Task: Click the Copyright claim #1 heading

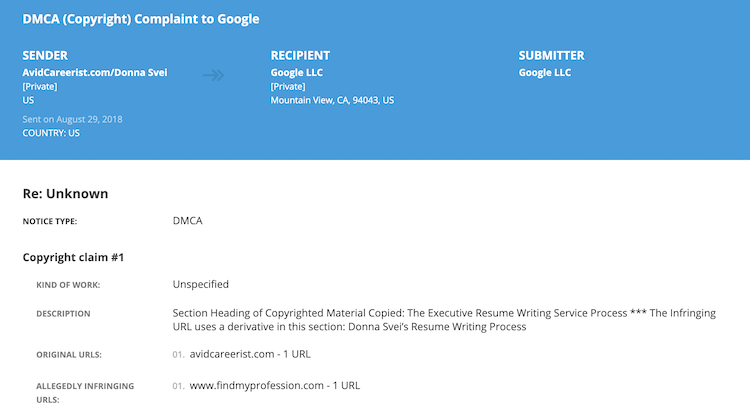Action: [73, 257]
